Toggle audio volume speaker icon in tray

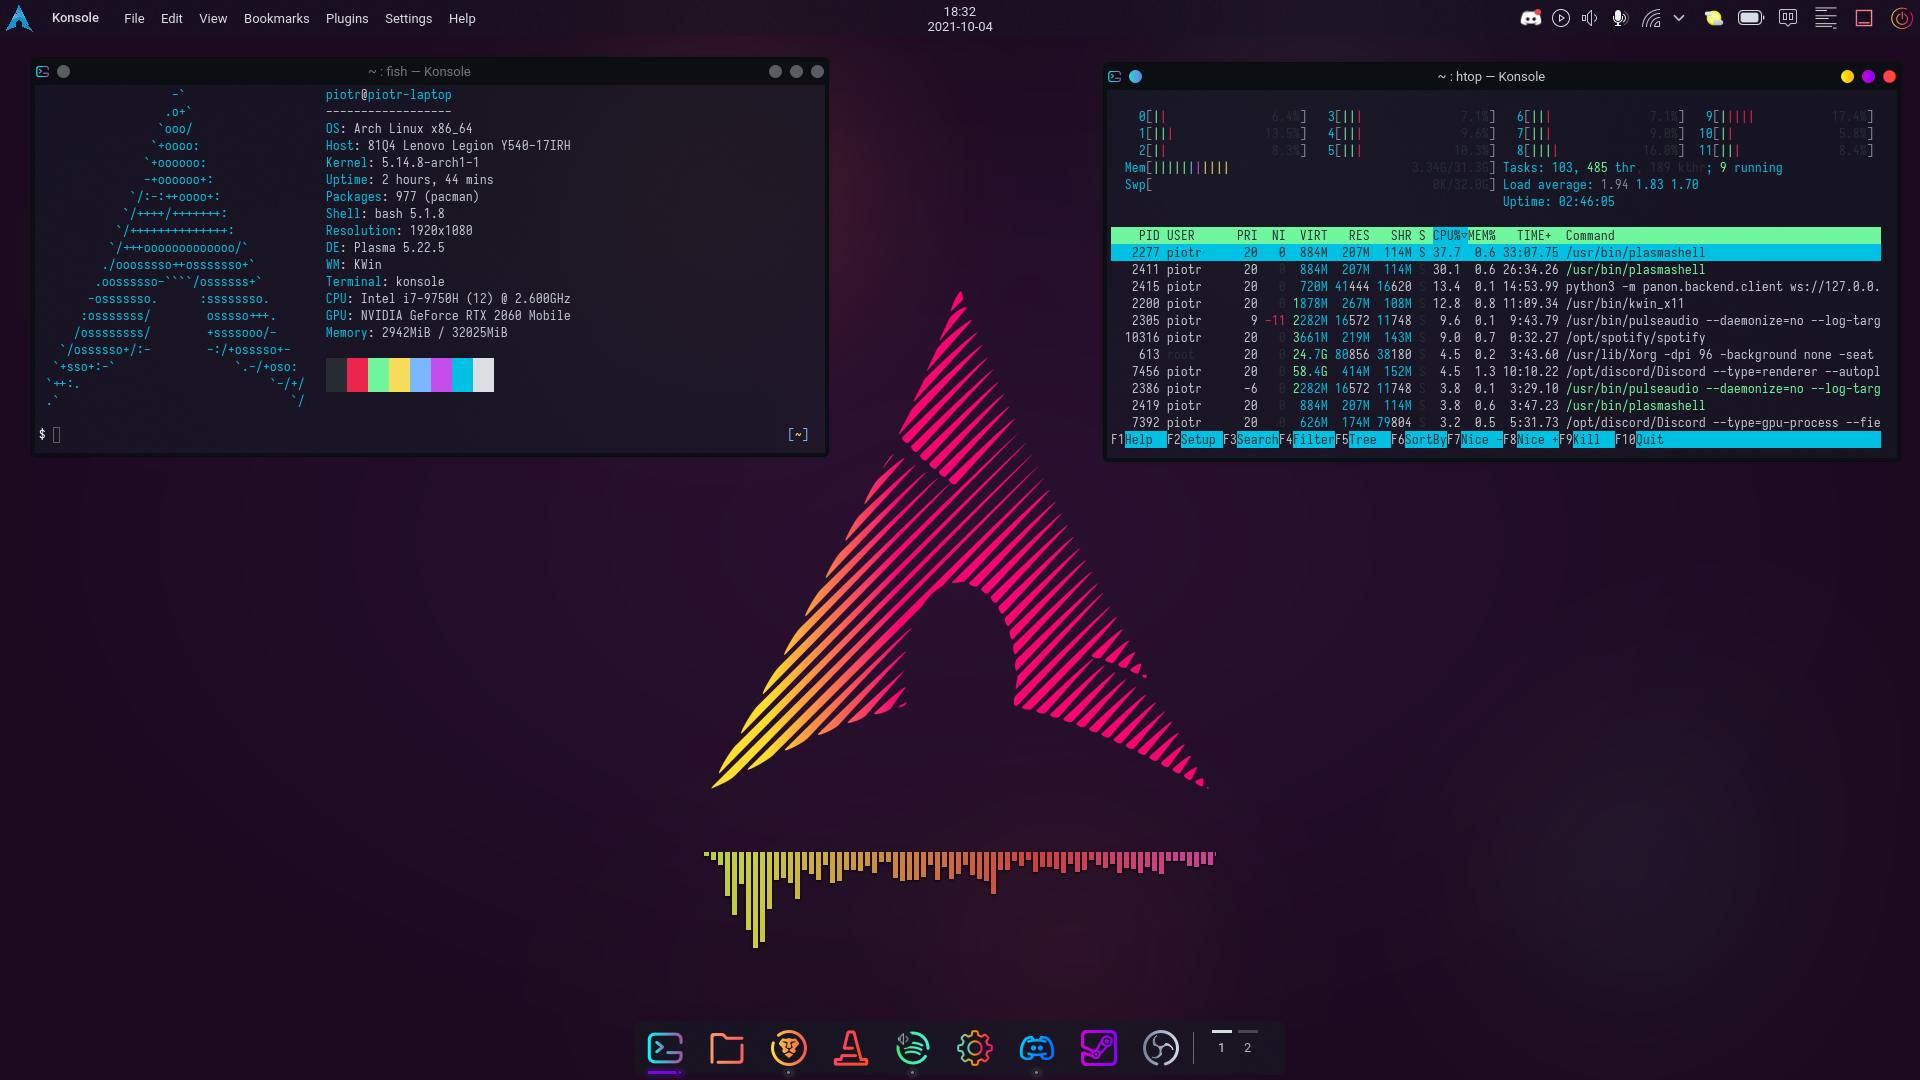pos(1589,18)
